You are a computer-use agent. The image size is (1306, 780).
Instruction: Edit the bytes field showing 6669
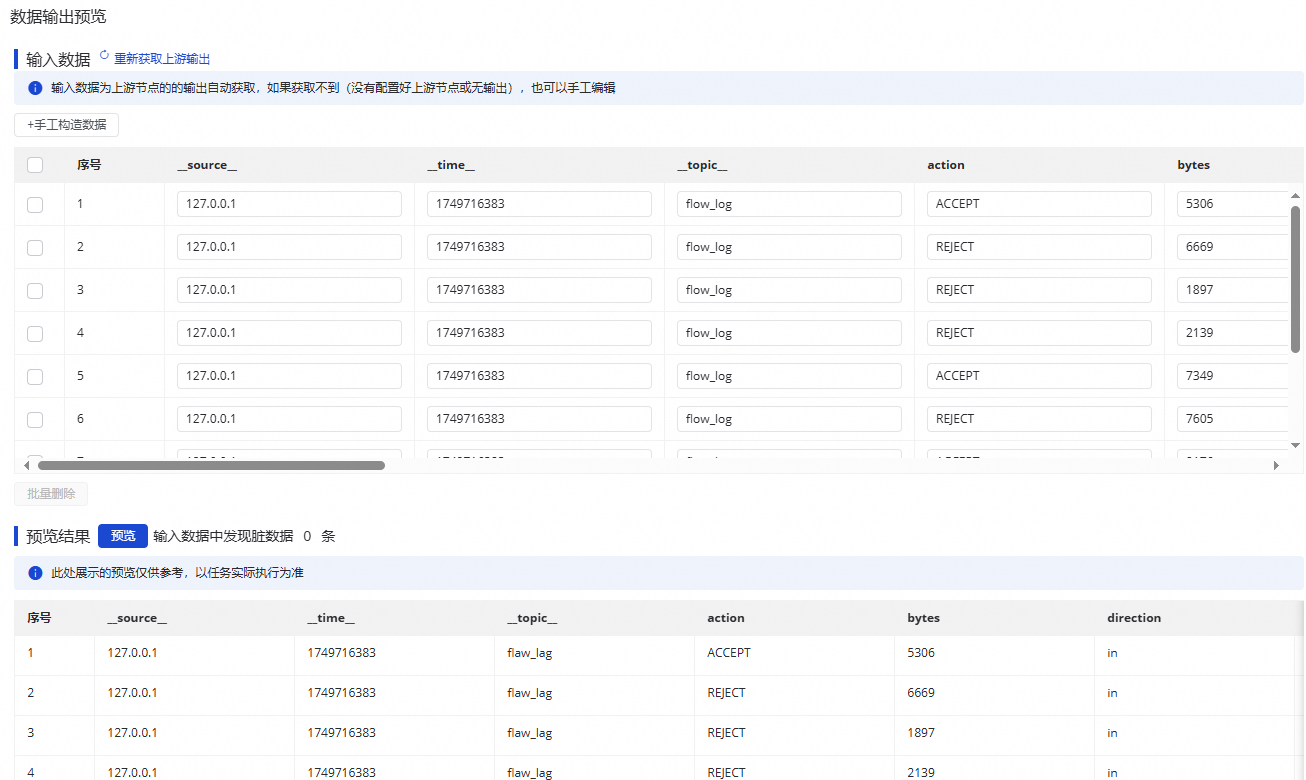tap(1232, 247)
